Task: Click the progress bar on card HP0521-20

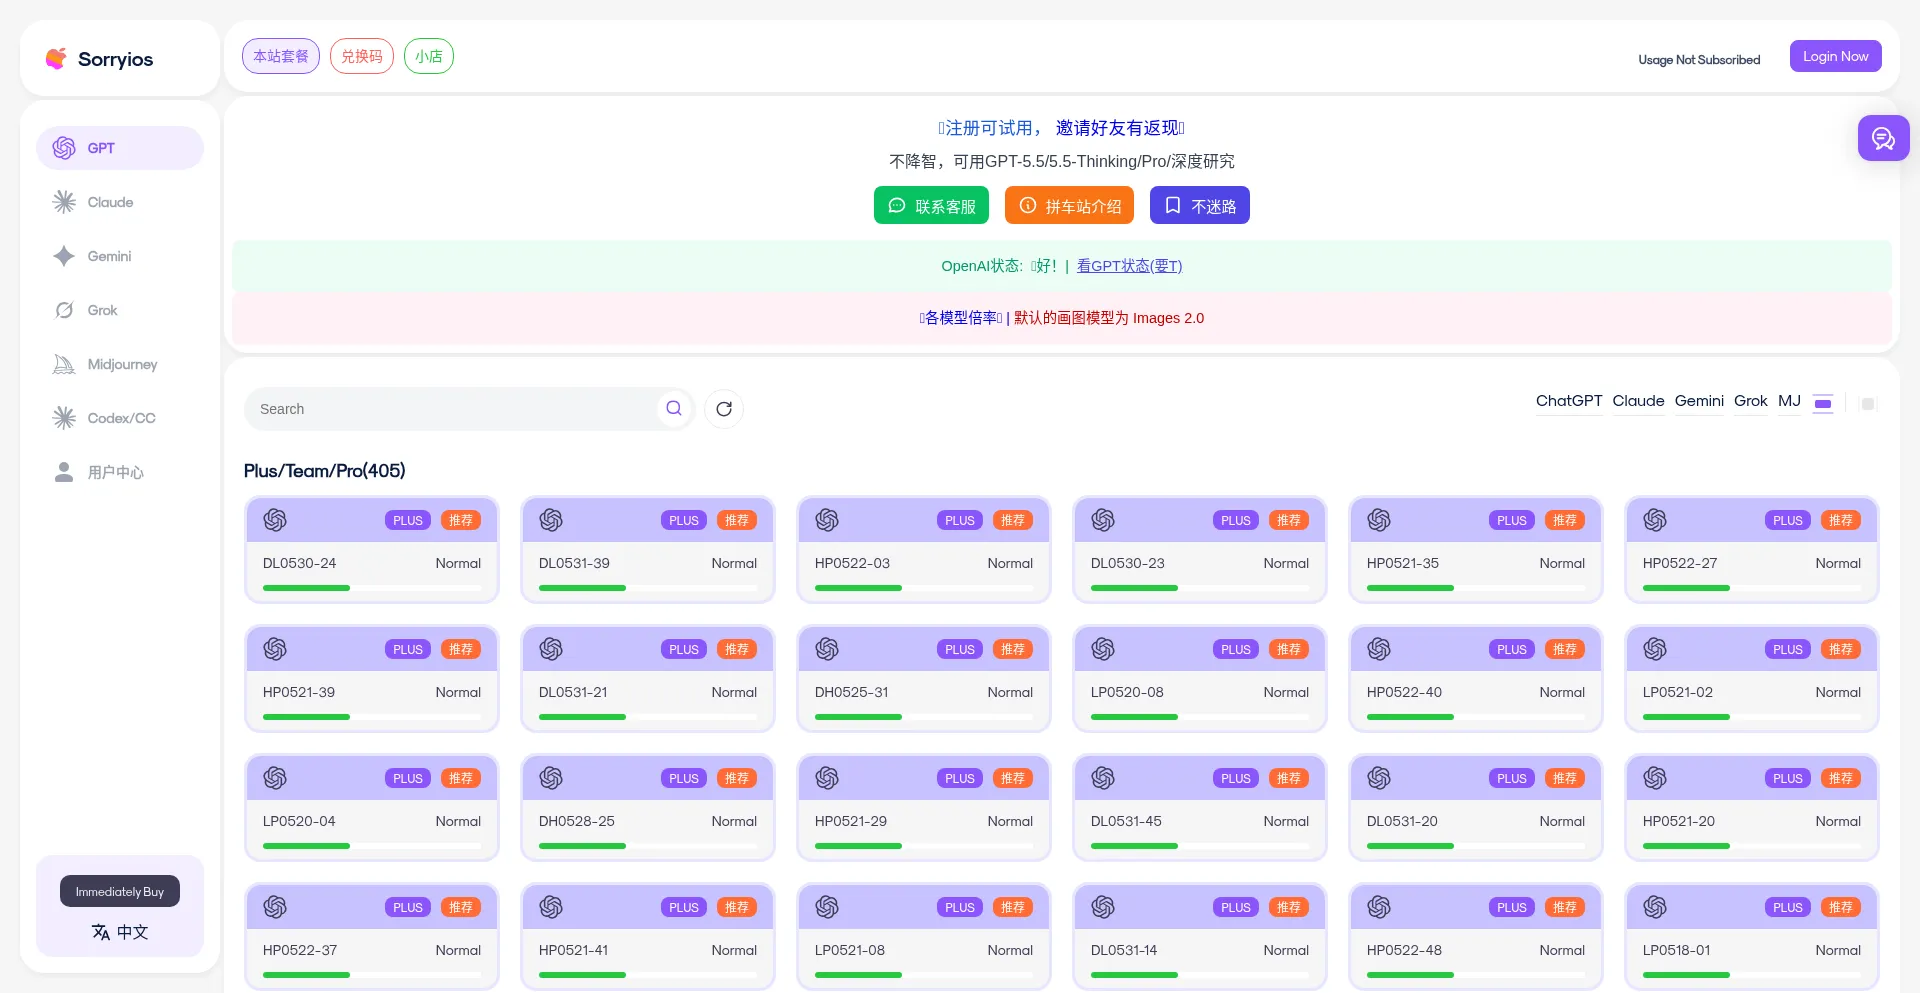Action: coord(1752,846)
